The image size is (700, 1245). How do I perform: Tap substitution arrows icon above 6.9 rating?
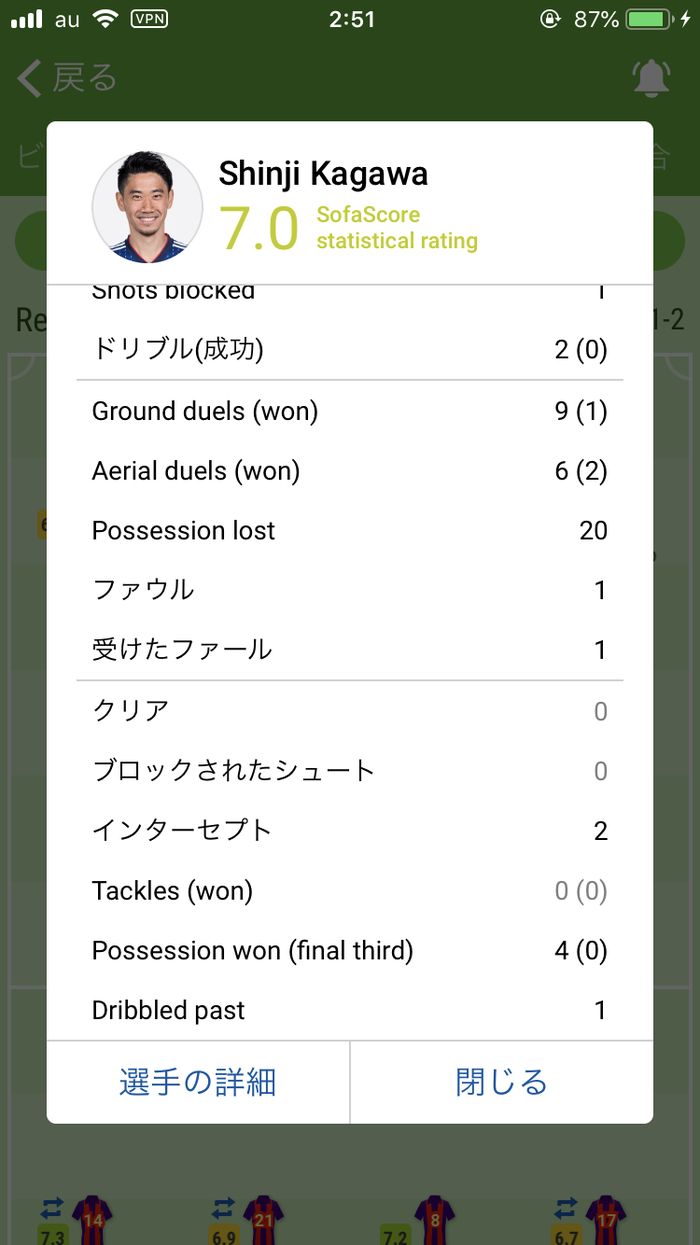[x=223, y=1207]
